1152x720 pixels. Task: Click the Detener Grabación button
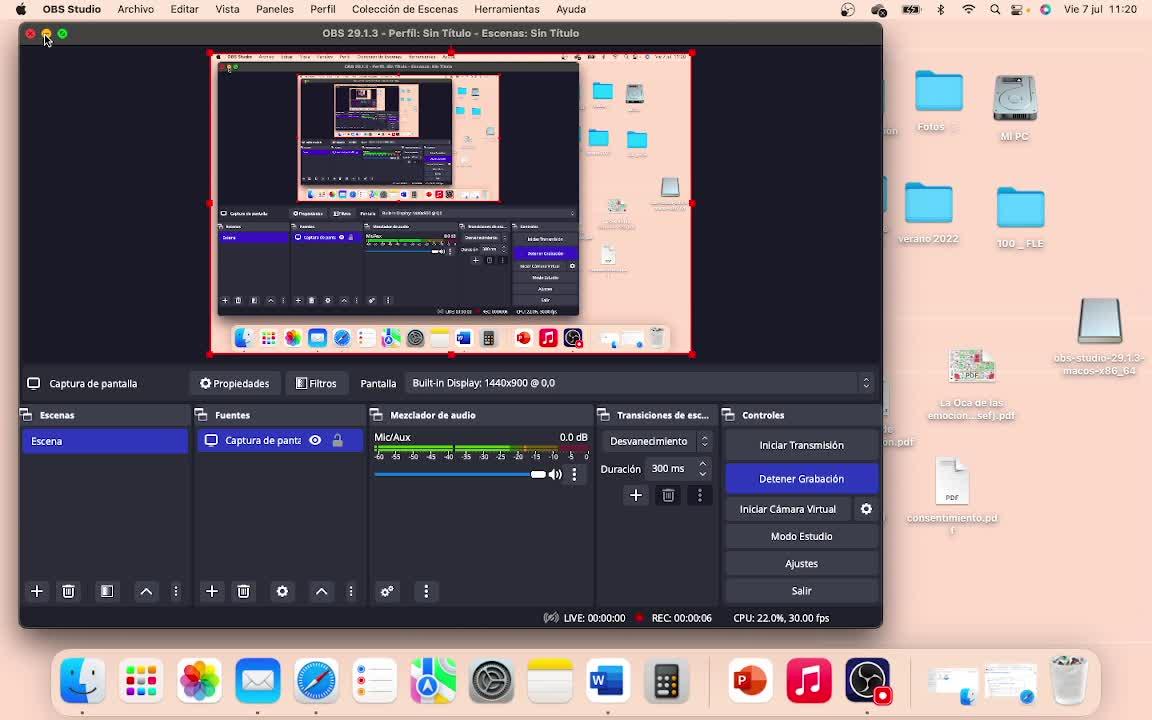(801, 479)
